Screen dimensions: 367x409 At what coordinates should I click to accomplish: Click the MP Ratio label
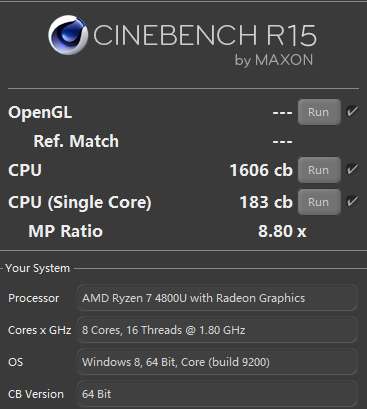tap(66, 231)
